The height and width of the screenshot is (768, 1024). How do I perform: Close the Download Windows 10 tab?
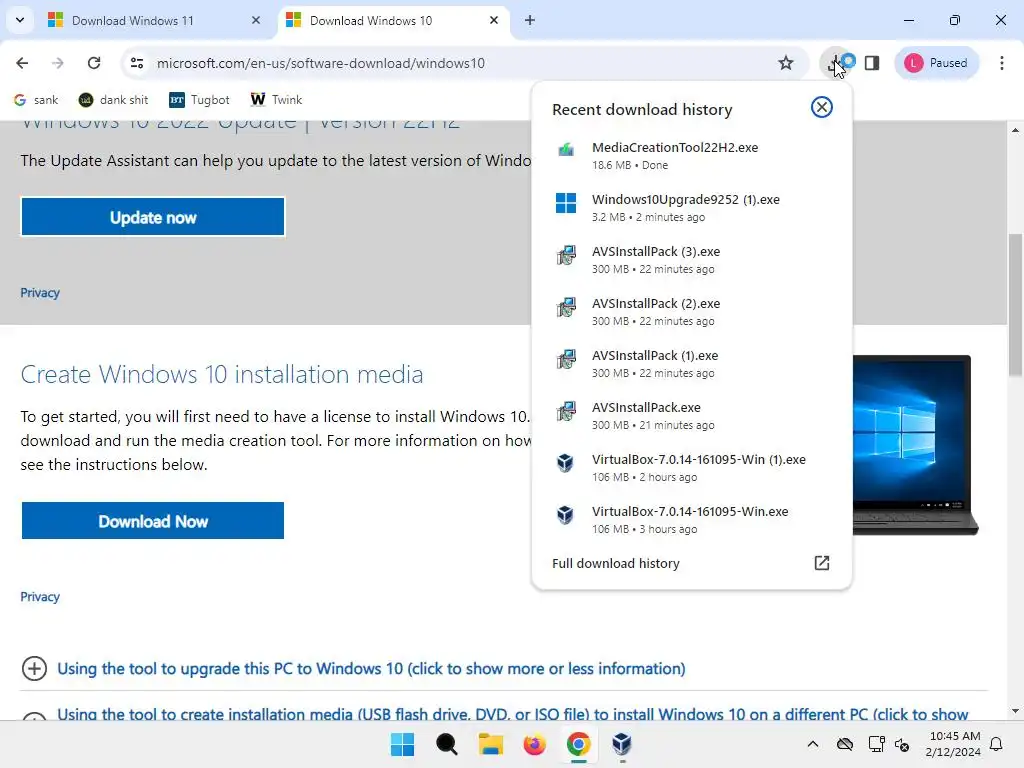(x=494, y=20)
